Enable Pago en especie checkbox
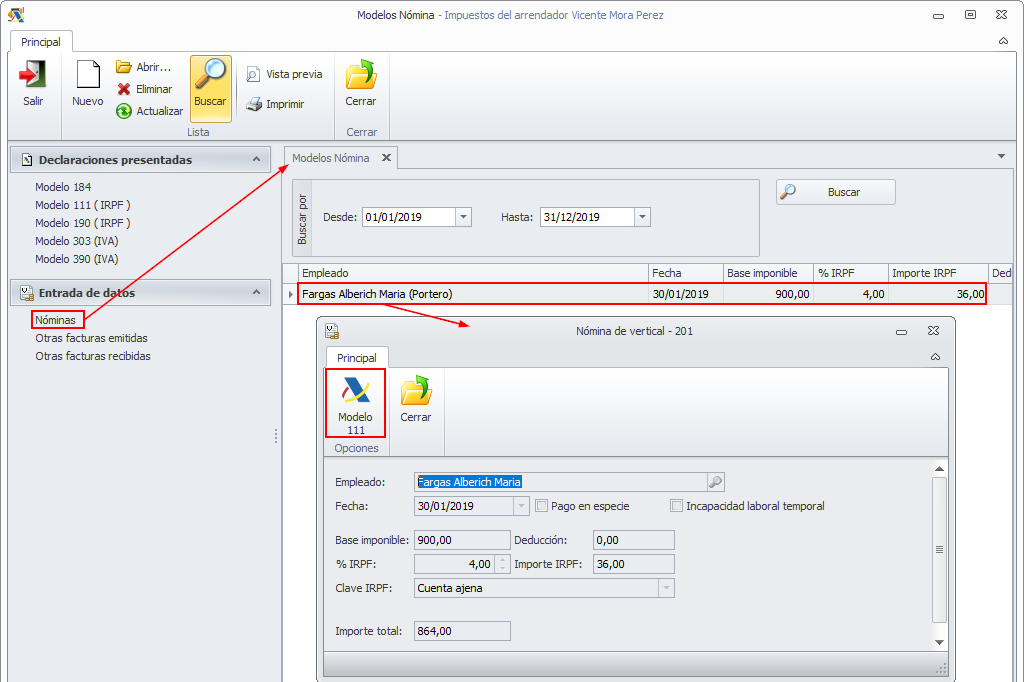Image resolution: width=1024 pixels, height=682 pixels. pyautogui.click(x=542, y=506)
